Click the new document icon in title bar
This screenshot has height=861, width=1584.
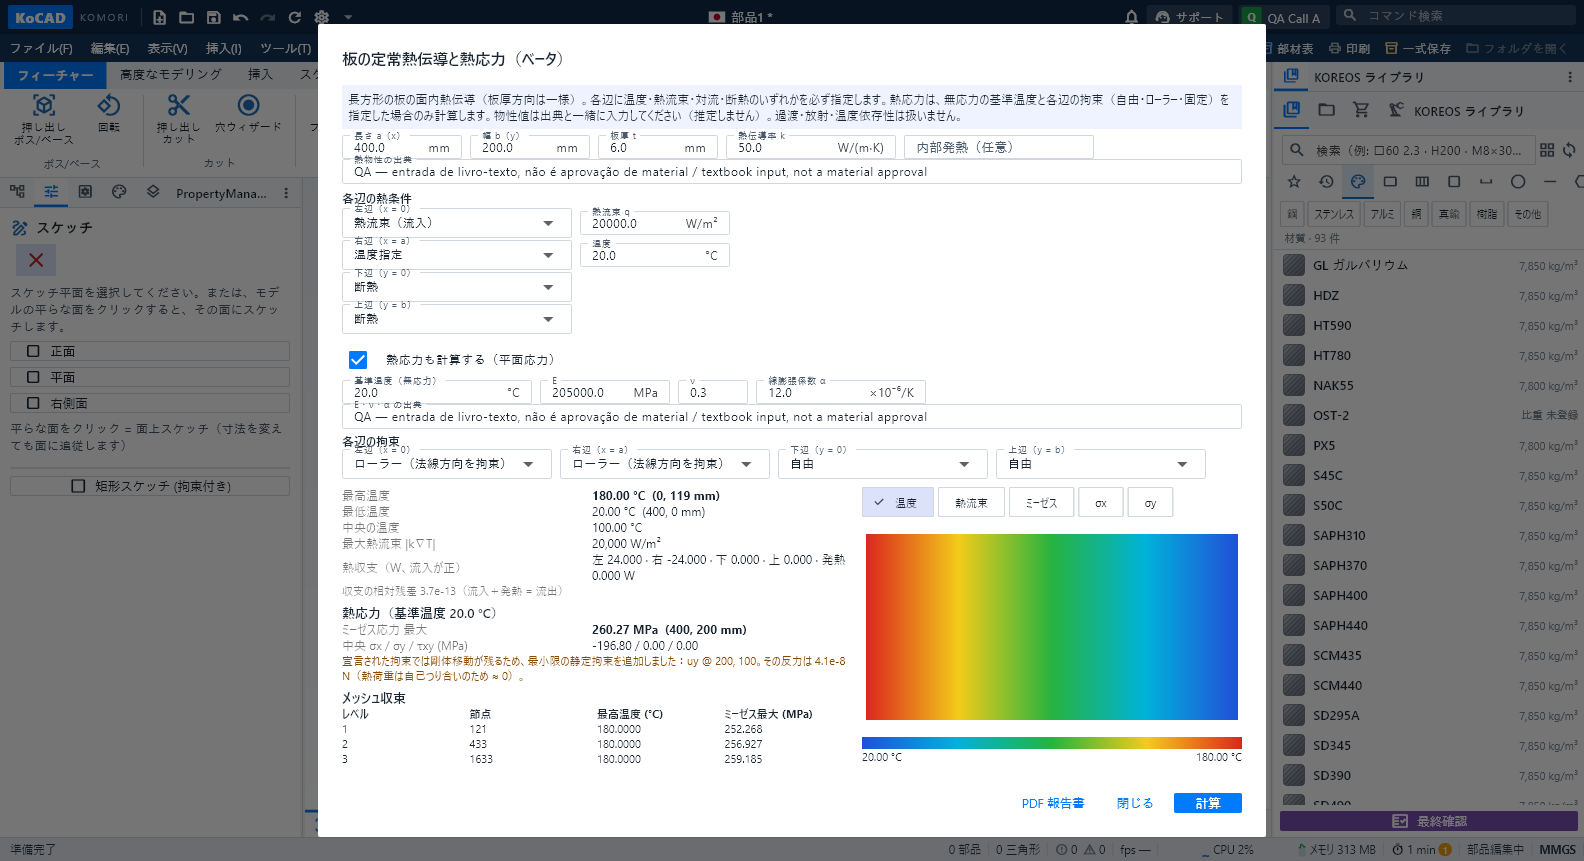pyautogui.click(x=160, y=17)
